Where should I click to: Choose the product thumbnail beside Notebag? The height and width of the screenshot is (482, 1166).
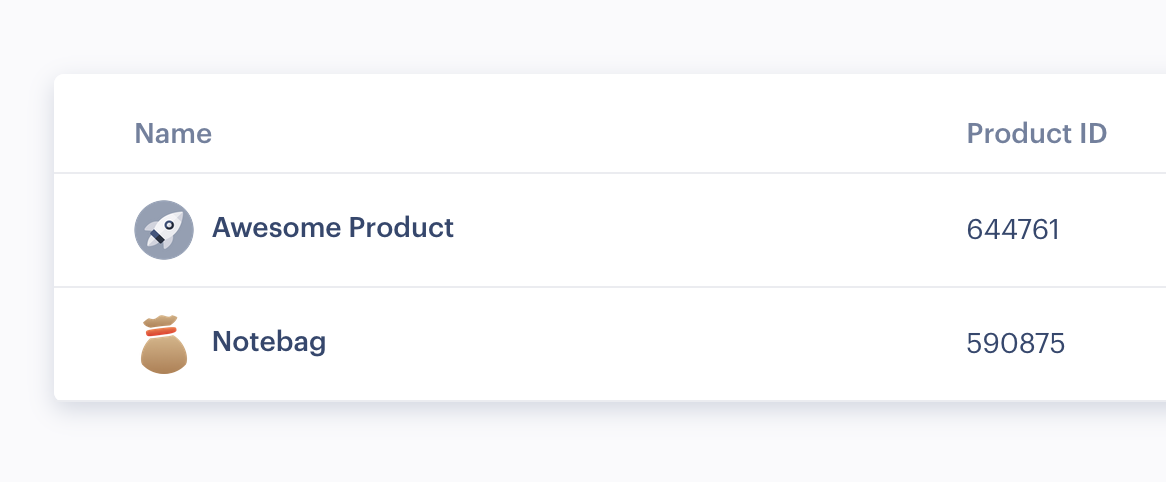click(164, 344)
